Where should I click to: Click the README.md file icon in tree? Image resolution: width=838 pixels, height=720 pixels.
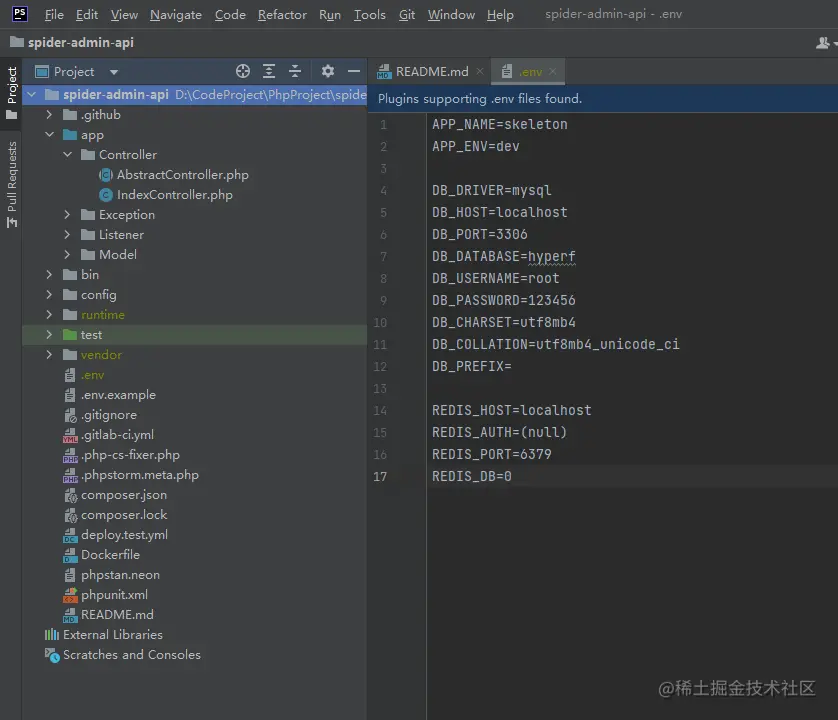[x=70, y=615]
